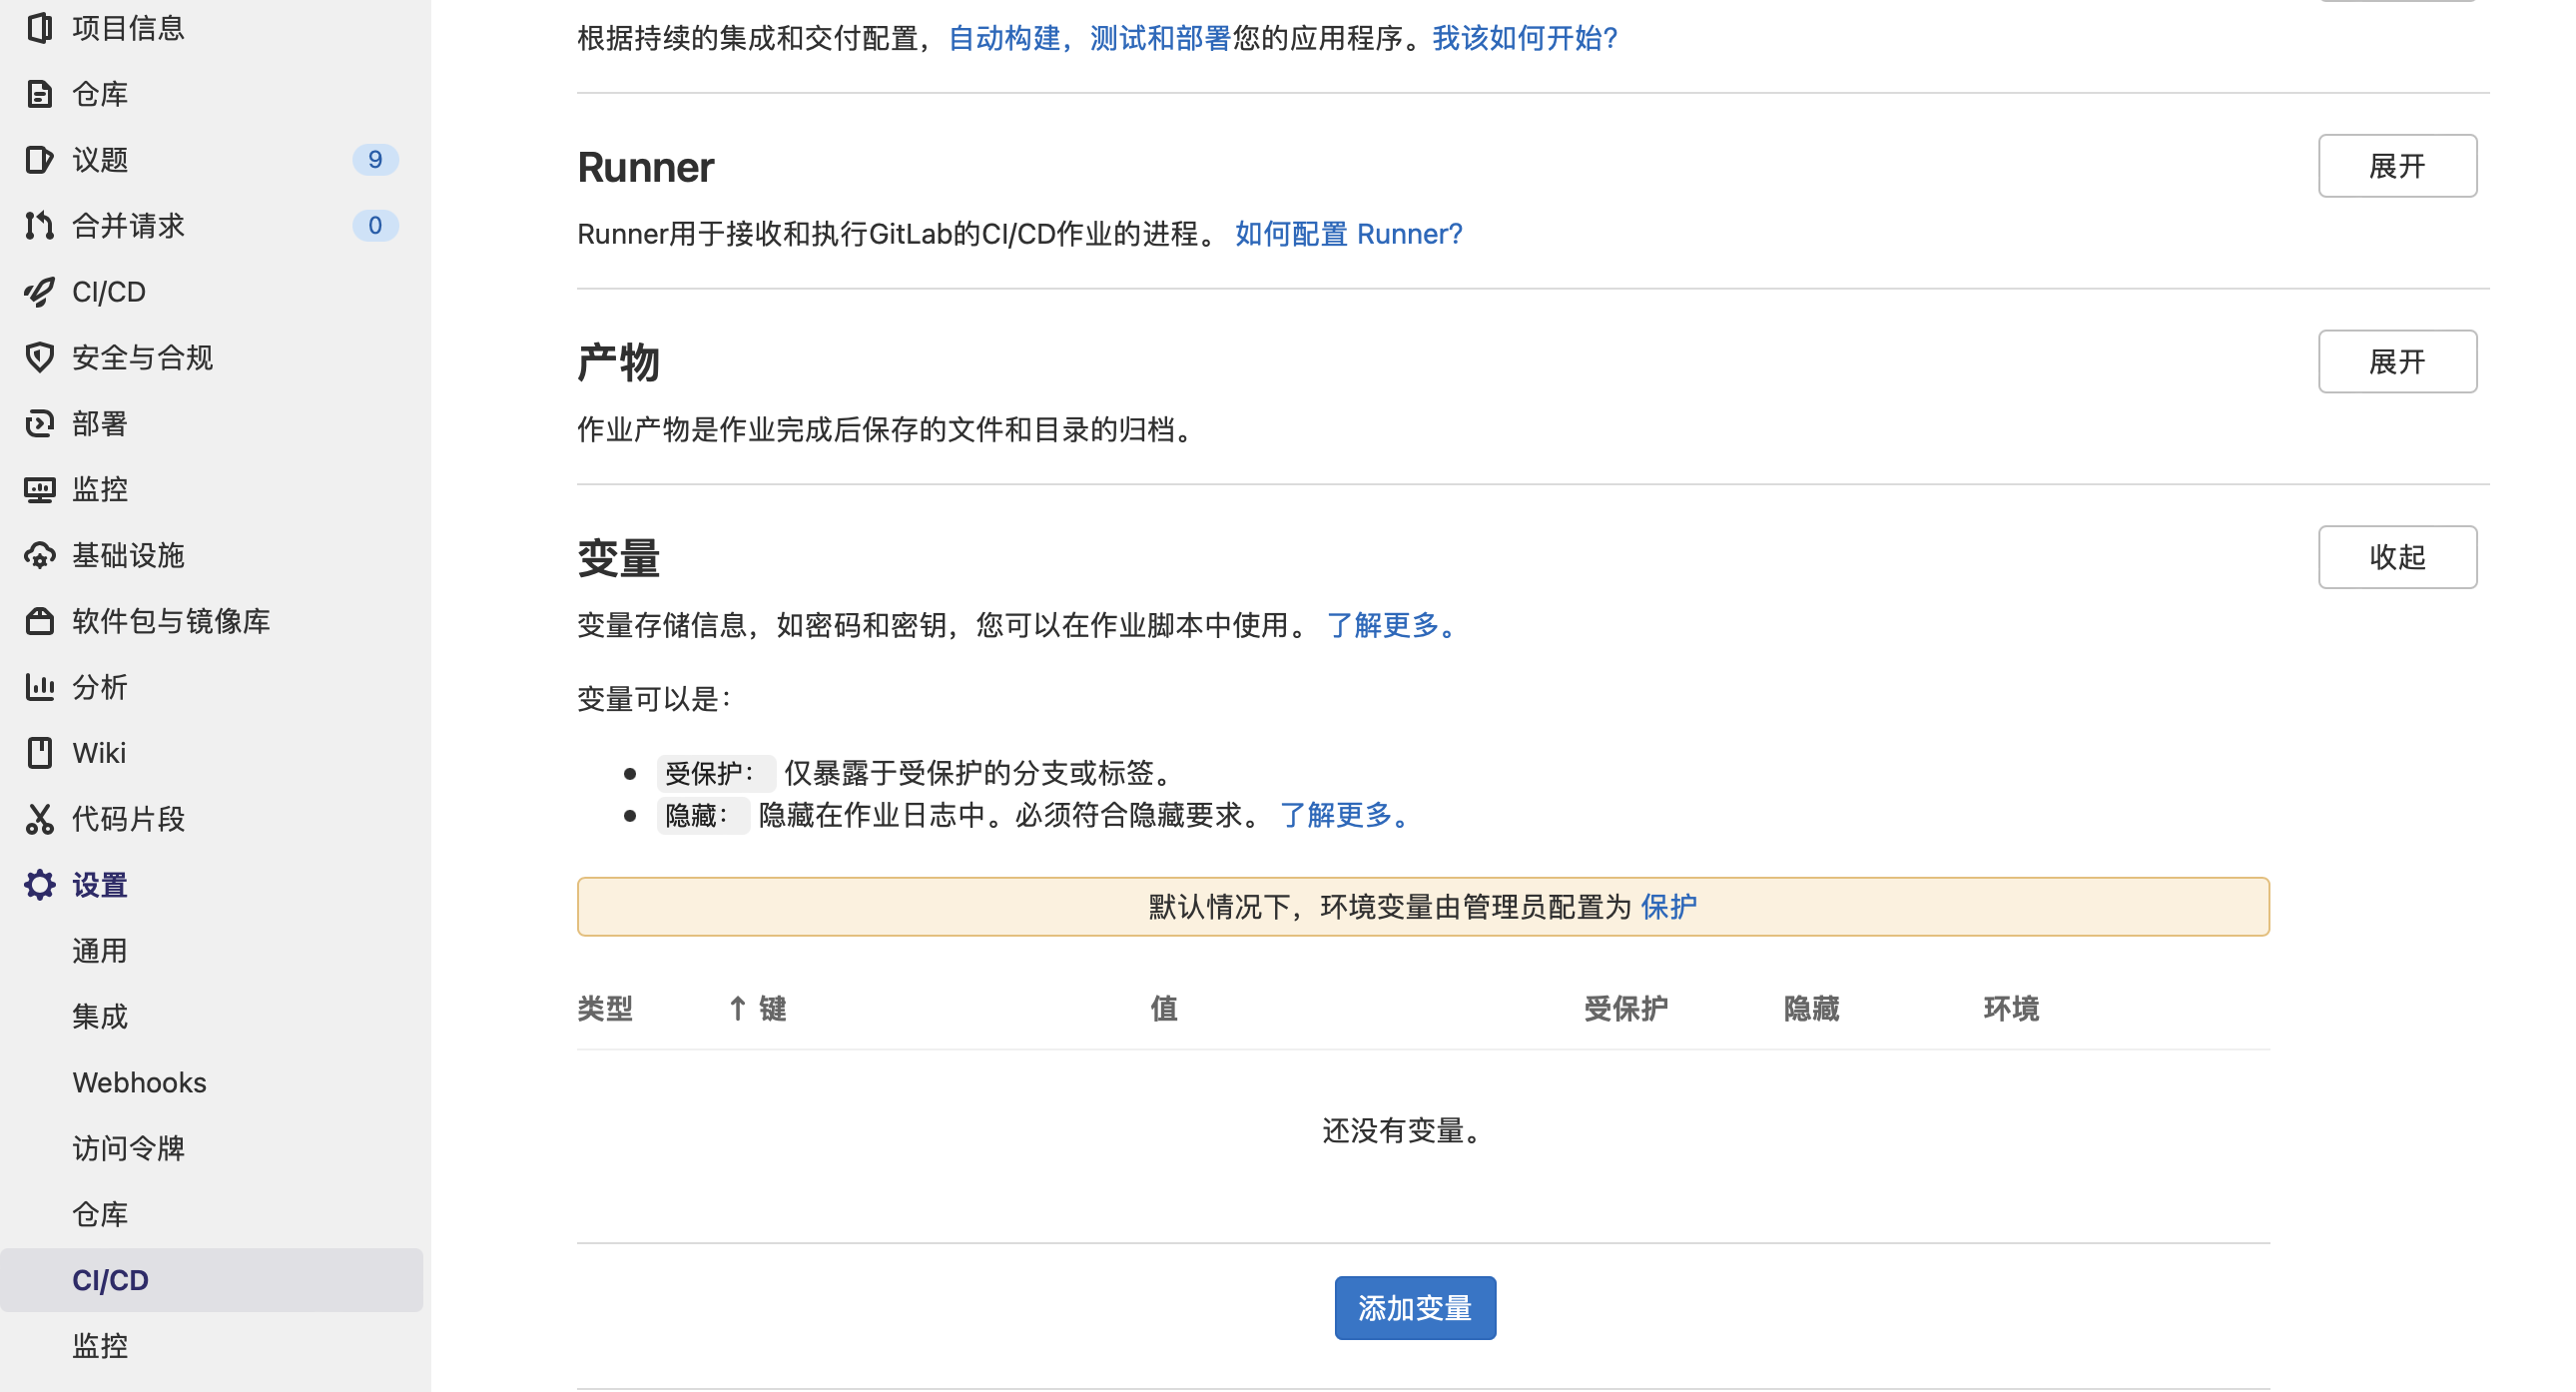Expand the artifacts (产物) section
The width and height of the screenshot is (2576, 1392).
(x=2396, y=362)
